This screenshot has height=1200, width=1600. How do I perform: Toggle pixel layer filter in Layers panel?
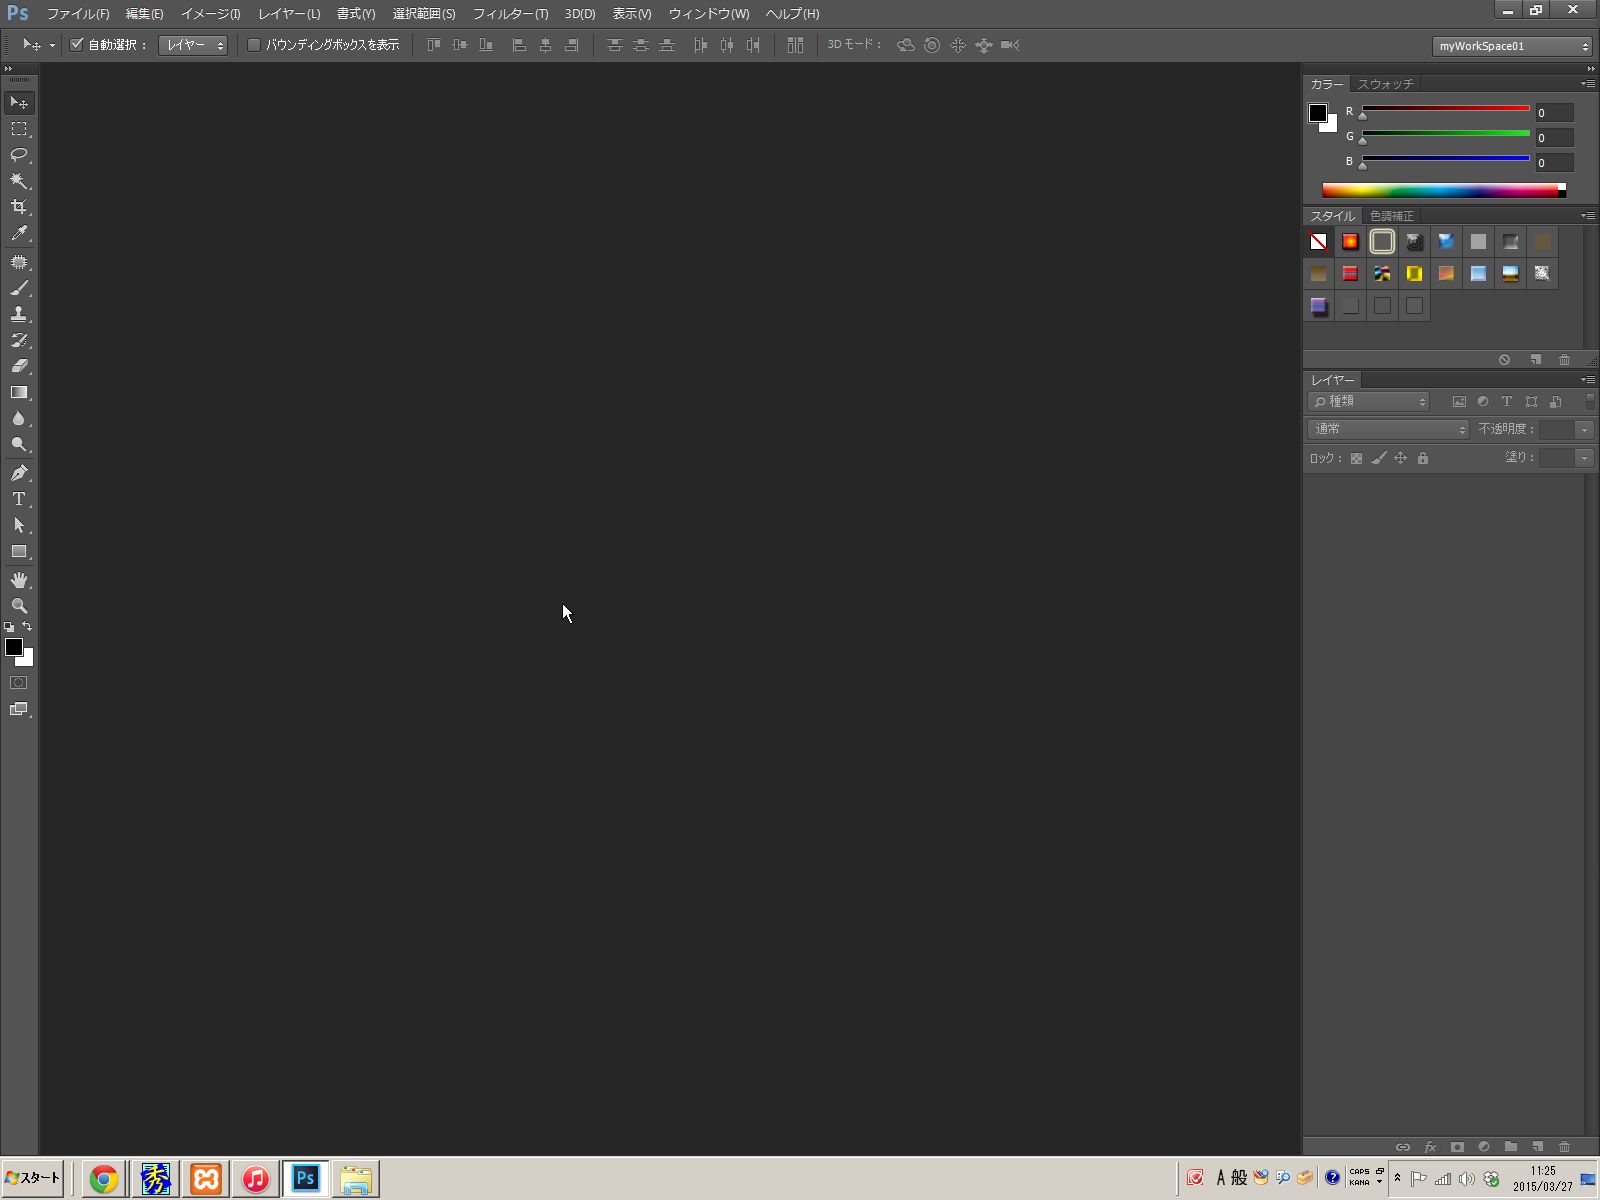[x=1459, y=402]
